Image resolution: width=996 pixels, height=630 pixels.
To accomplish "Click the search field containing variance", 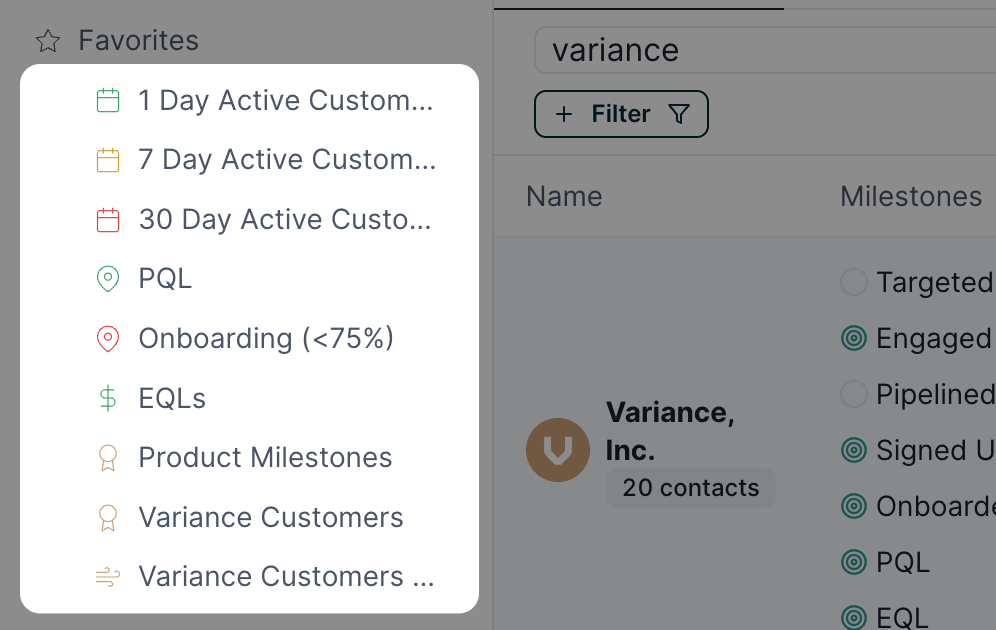I will coord(760,50).
